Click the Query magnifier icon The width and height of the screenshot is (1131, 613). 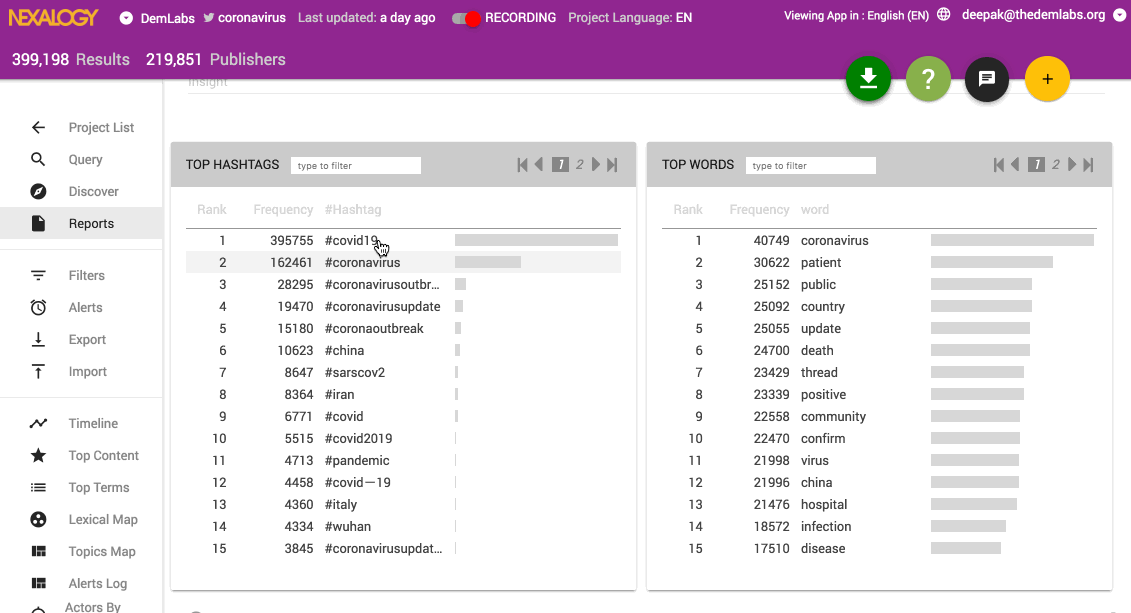(38, 159)
